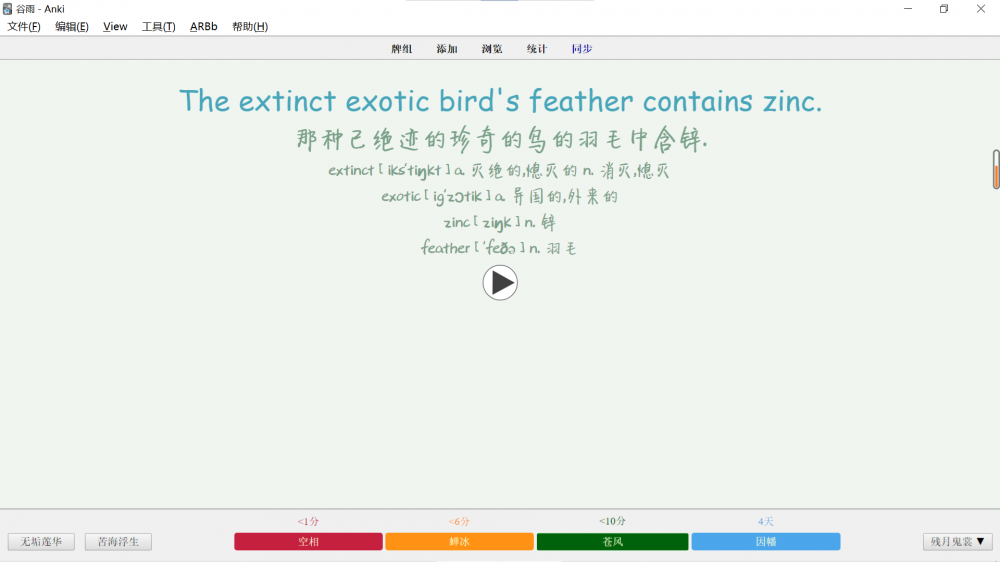Open the 工具(T) menu
Screen dimensions: 1000x562
coord(158,26)
